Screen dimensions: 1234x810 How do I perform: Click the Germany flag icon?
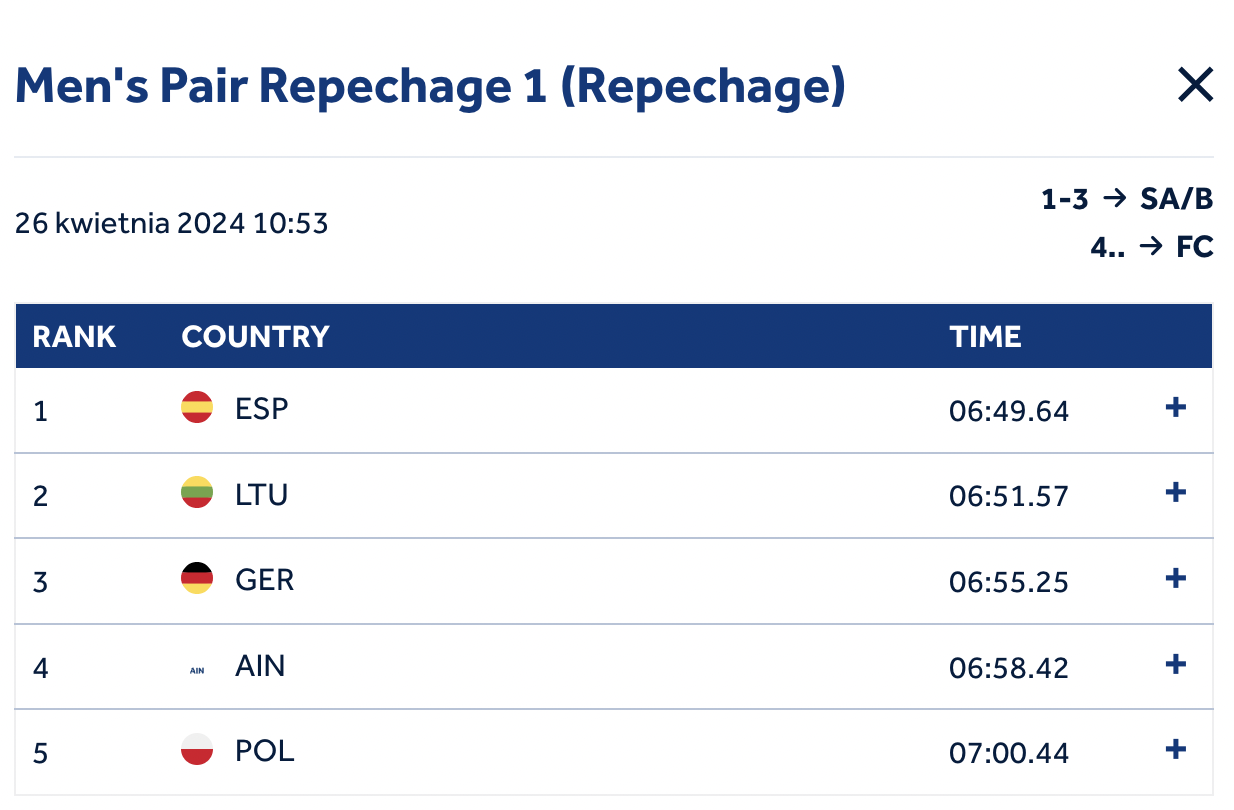197,579
